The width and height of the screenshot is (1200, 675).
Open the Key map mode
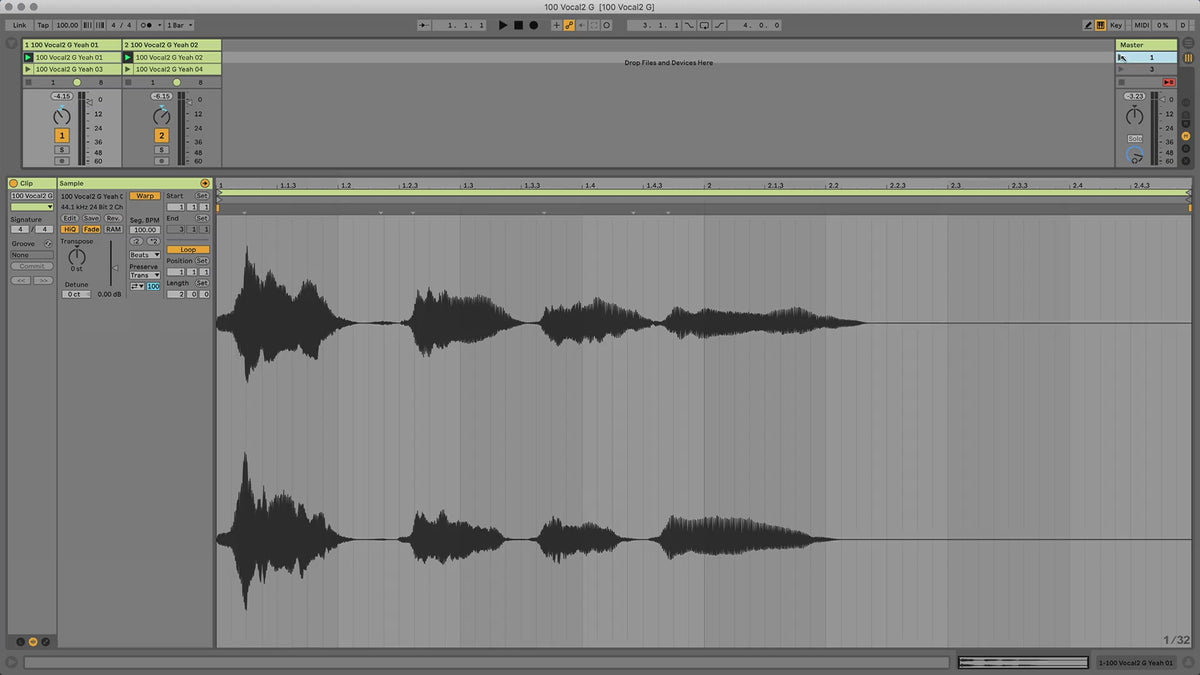tap(1116, 25)
